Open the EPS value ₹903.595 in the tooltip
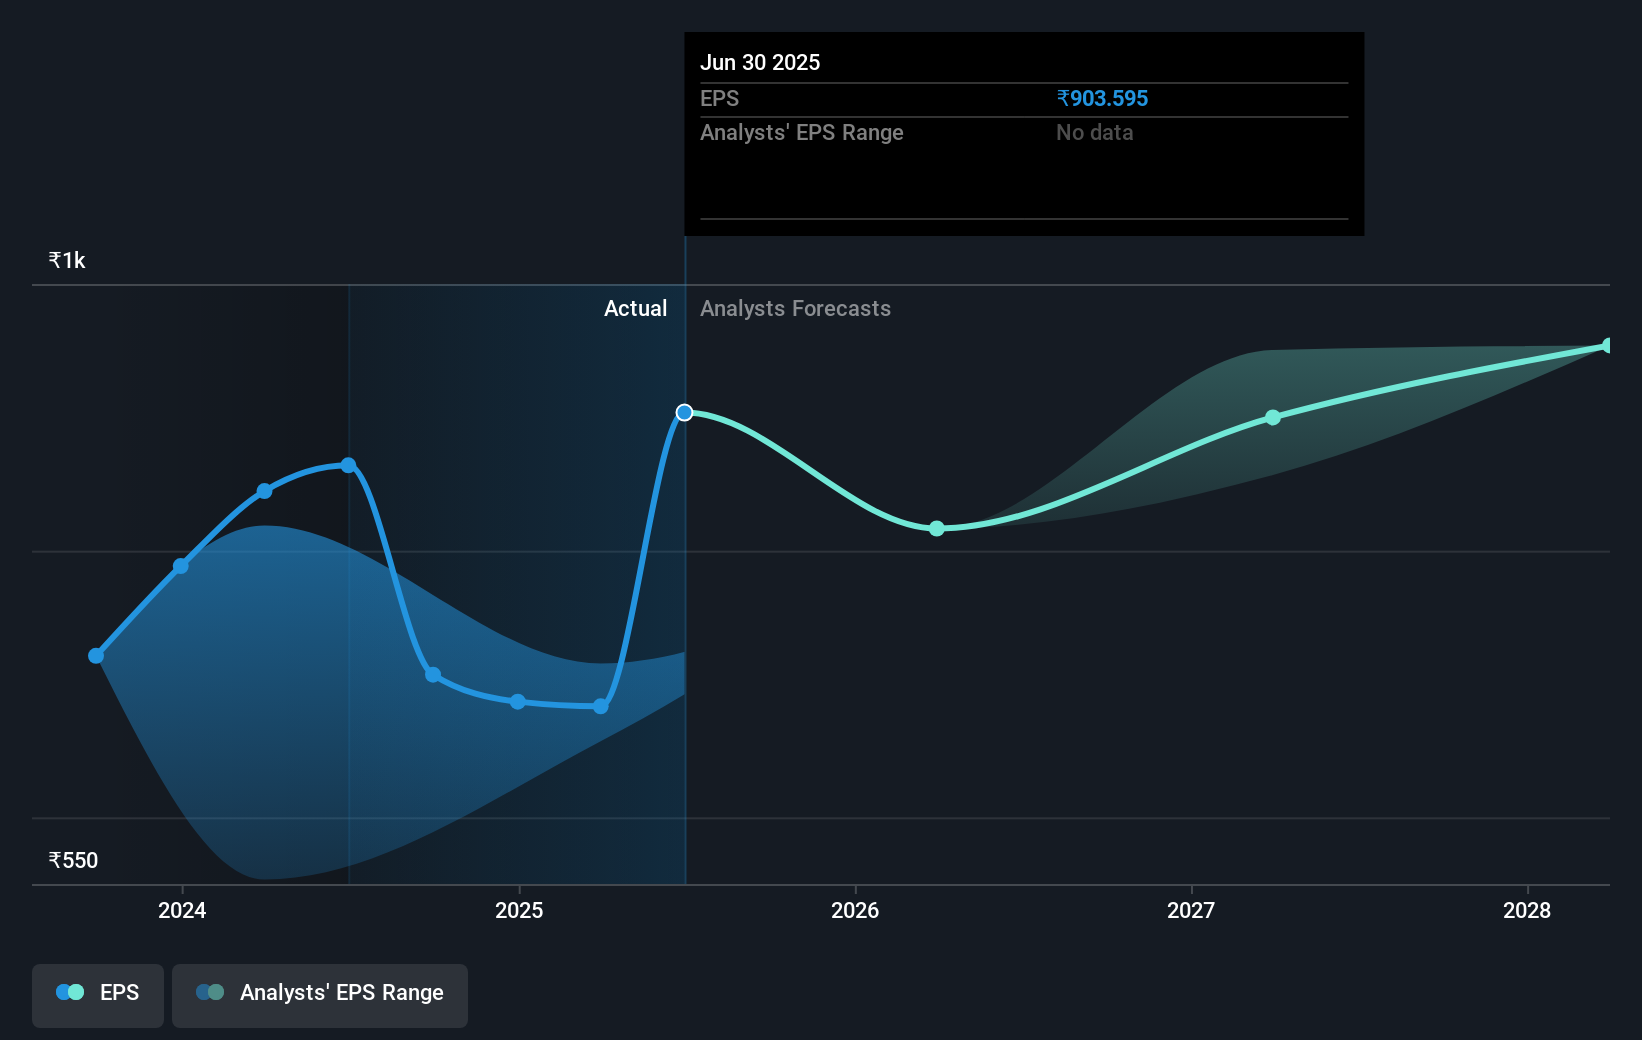The image size is (1642, 1040). (x=1102, y=98)
